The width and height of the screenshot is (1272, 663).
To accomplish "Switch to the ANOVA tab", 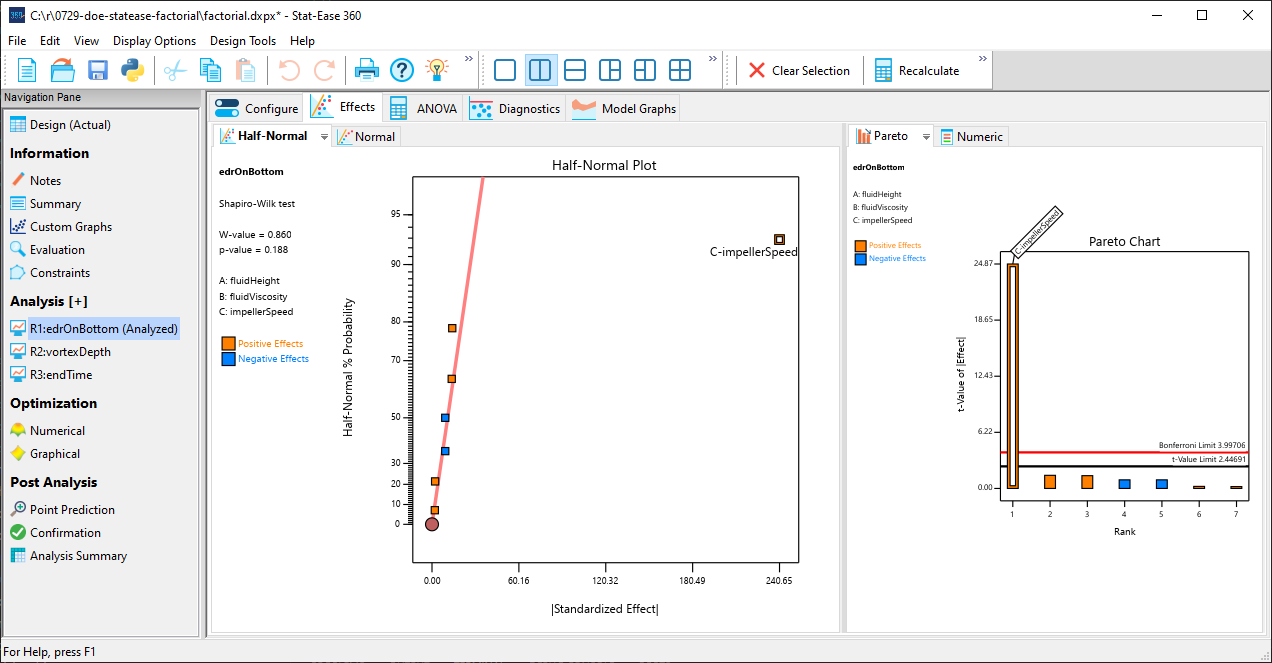I will 424,108.
